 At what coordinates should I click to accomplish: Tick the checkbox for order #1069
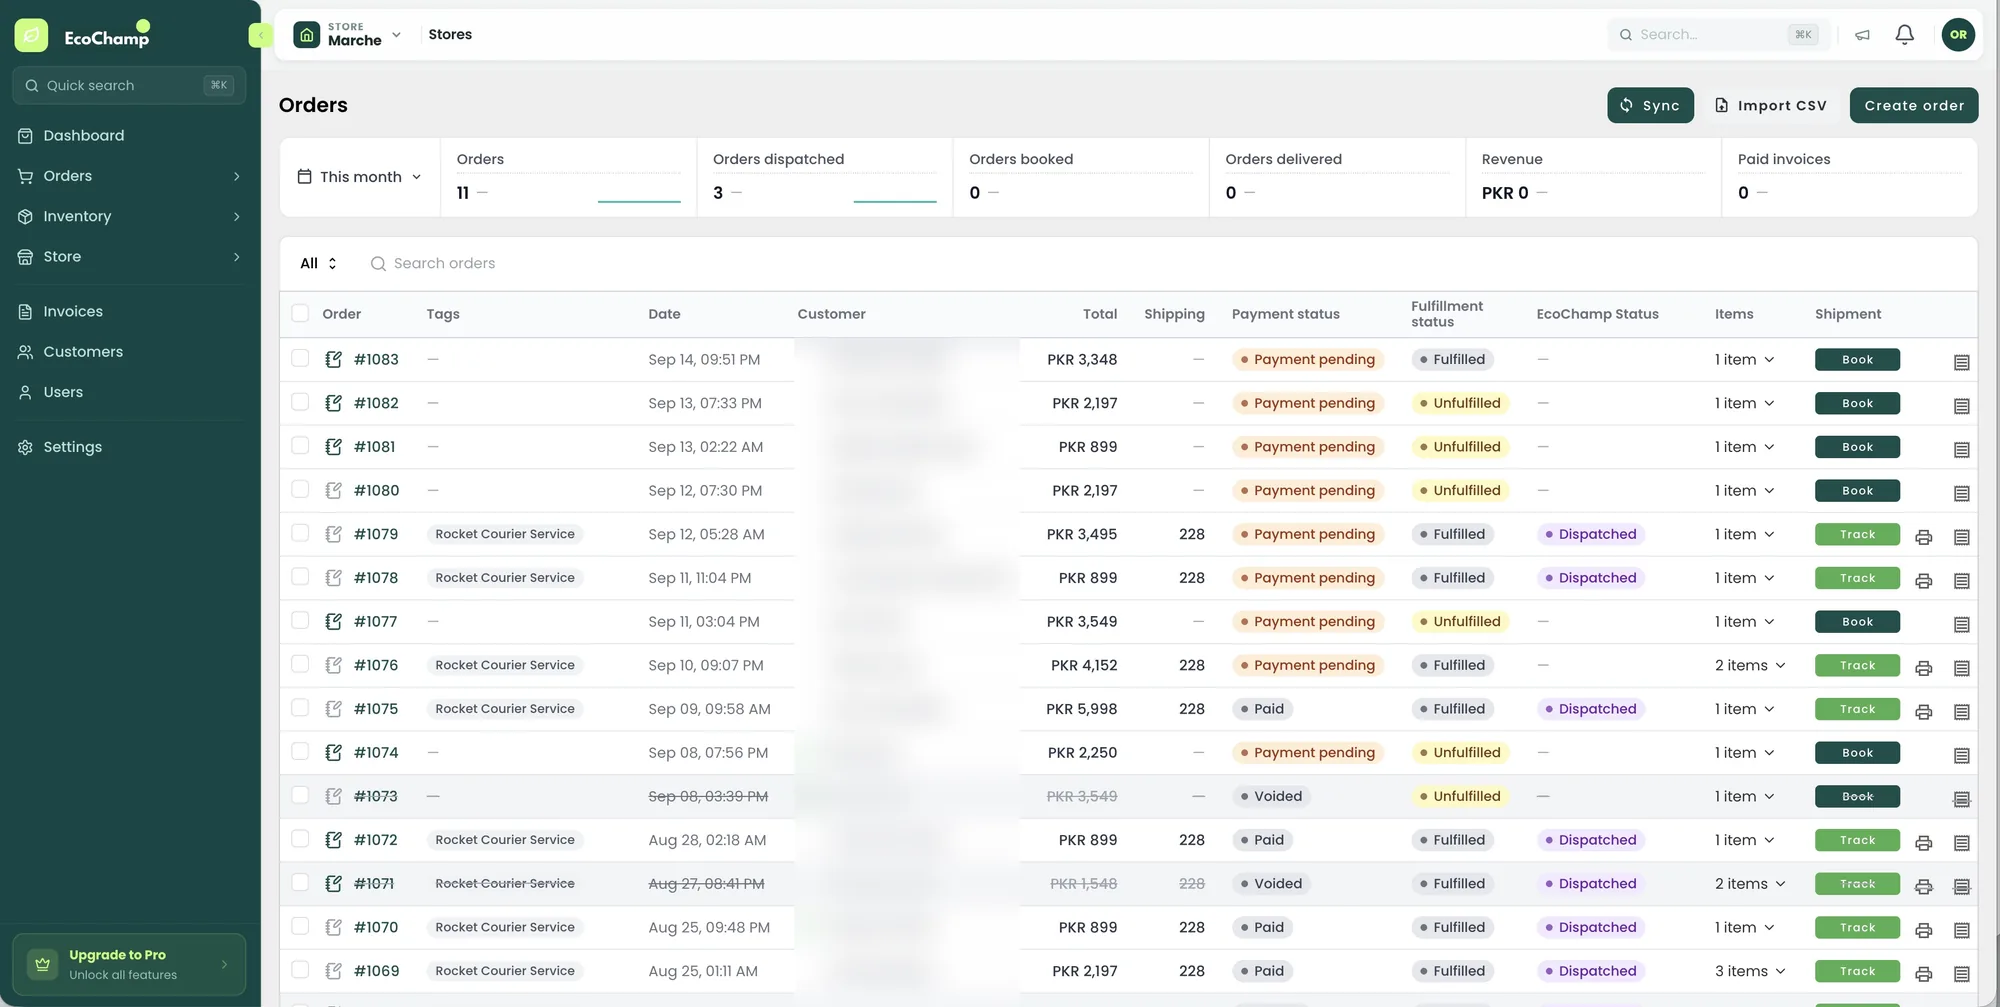click(x=300, y=969)
